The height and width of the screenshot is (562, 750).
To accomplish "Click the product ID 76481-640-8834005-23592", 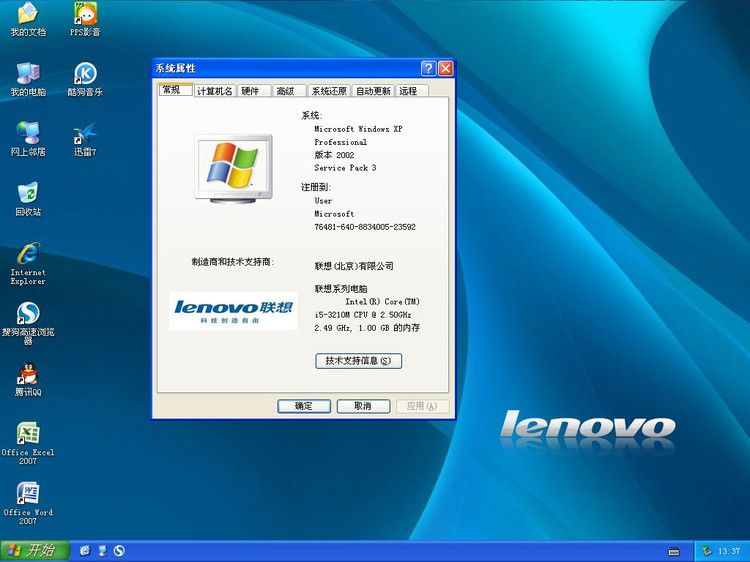I will point(365,227).
